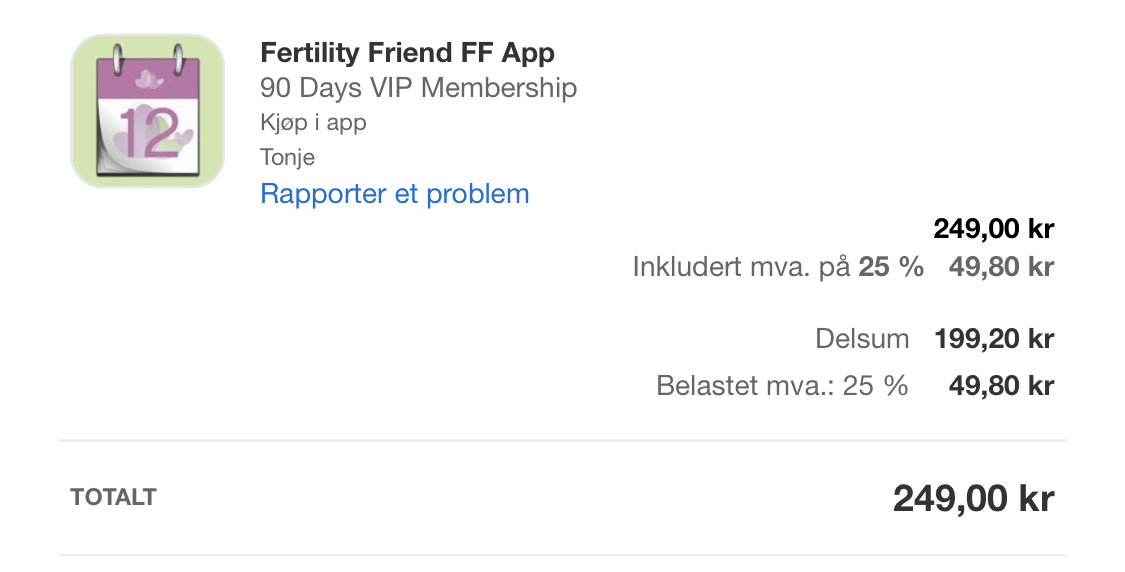
Task: Click the item price 249,00 kr
Action: (993, 229)
